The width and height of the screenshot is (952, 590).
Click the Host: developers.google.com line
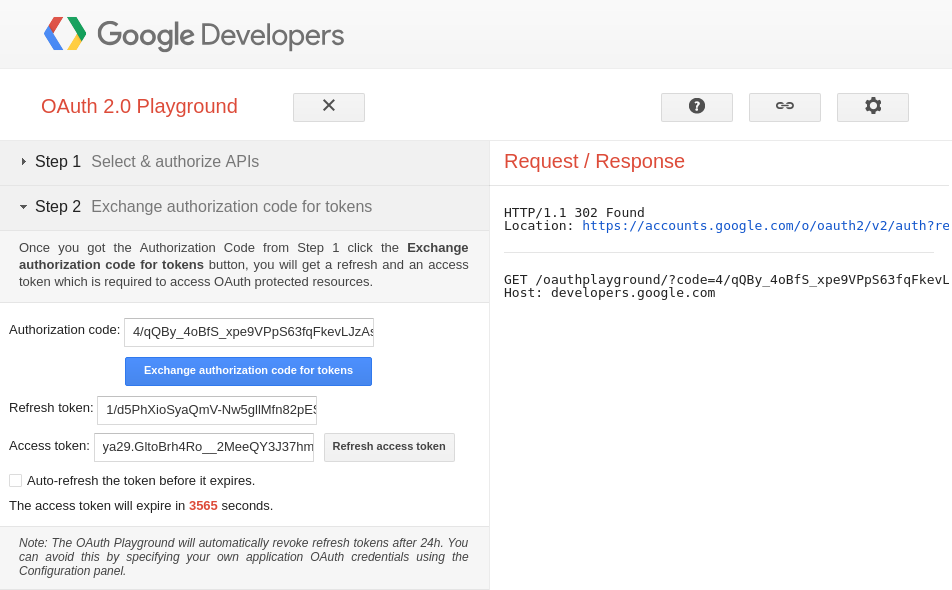pyautogui.click(x=610, y=293)
